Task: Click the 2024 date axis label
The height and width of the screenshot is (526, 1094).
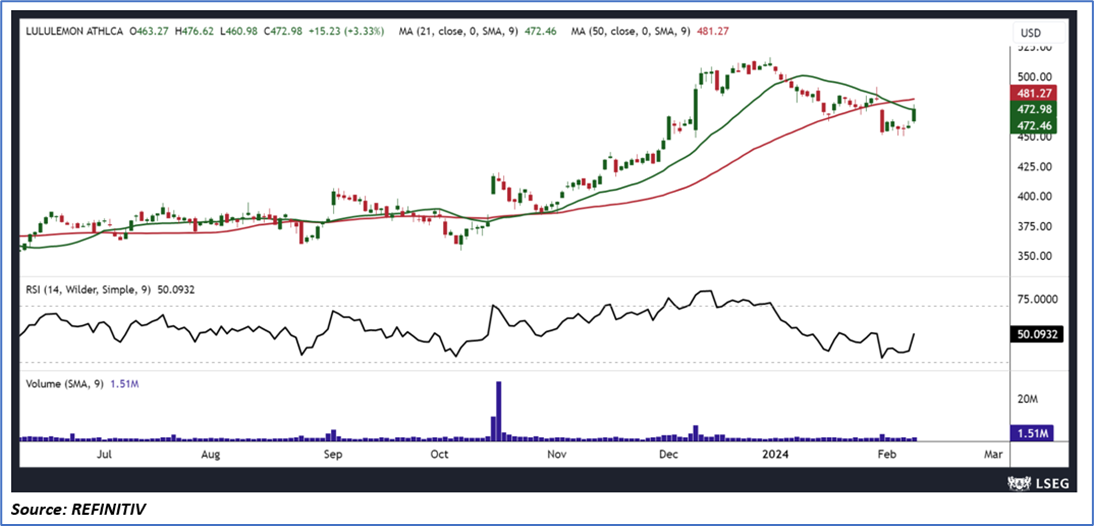Action: tap(775, 456)
